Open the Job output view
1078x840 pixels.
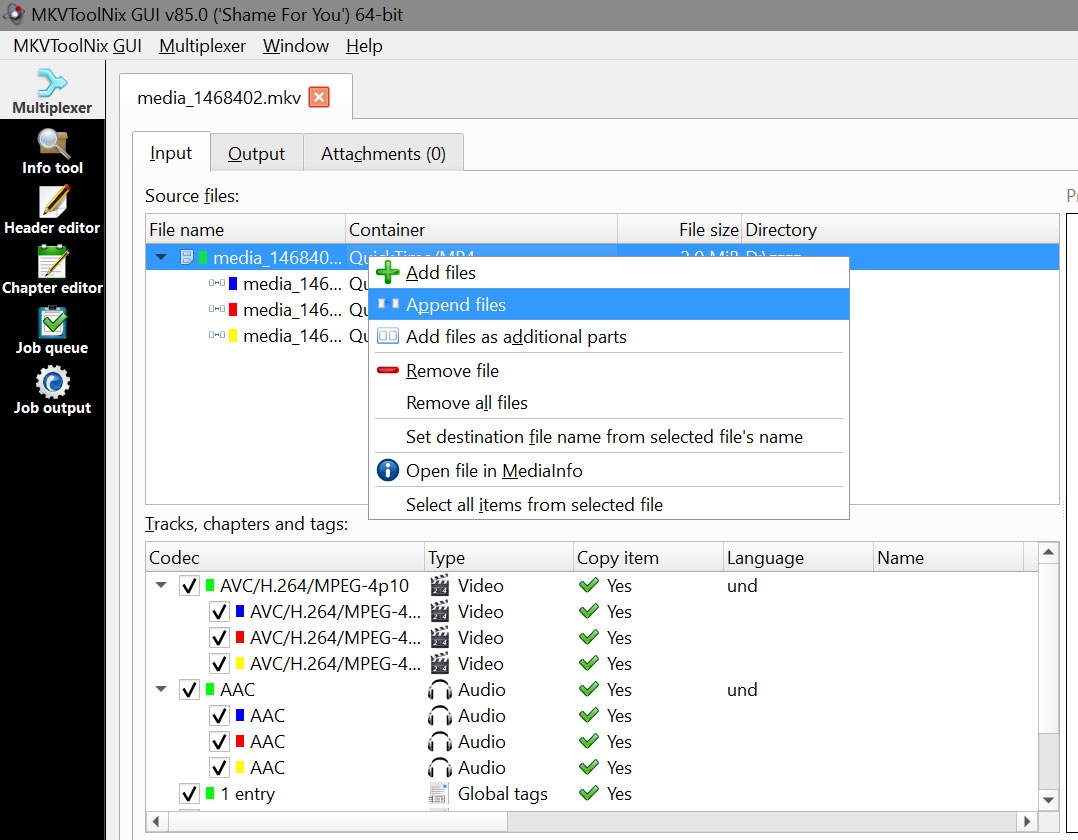click(52, 390)
